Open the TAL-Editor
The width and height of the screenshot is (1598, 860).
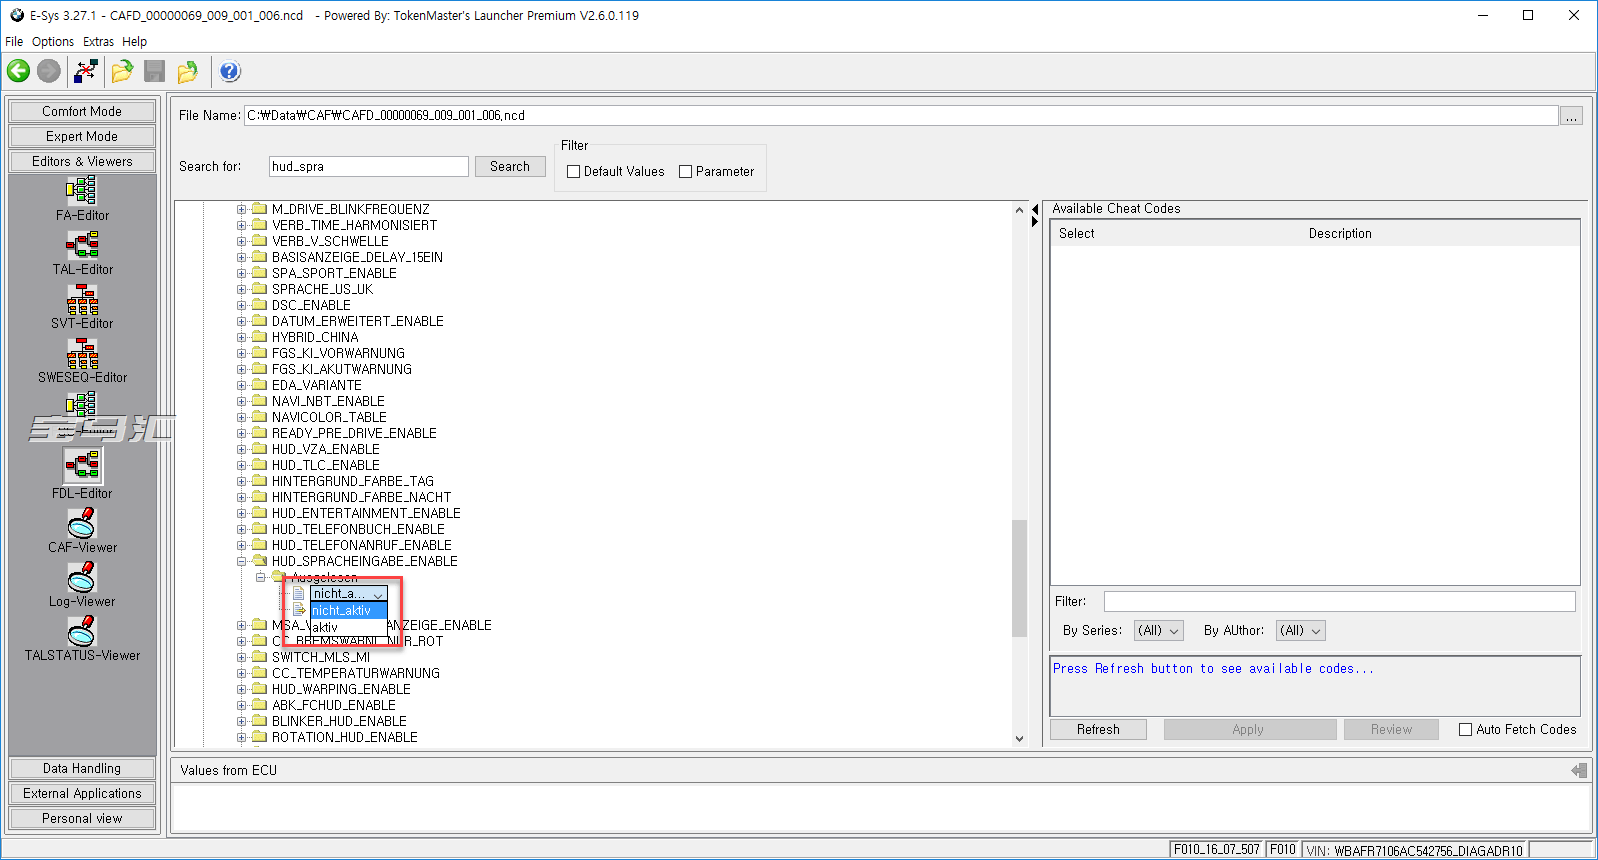[82, 252]
